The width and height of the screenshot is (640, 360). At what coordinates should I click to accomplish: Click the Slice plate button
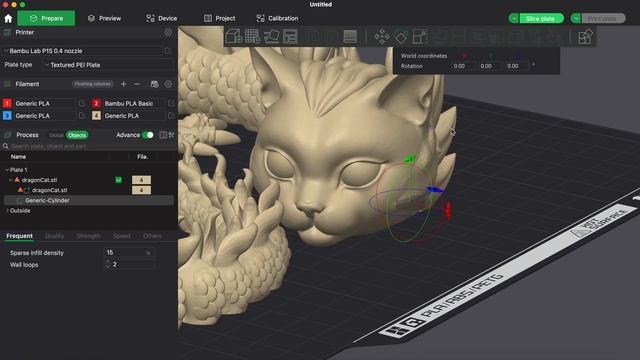(x=542, y=18)
